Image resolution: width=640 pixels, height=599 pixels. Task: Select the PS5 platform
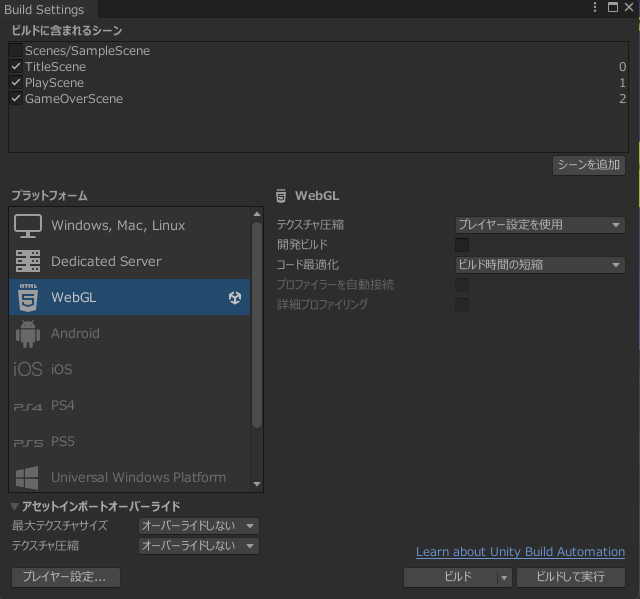click(129, 441)
